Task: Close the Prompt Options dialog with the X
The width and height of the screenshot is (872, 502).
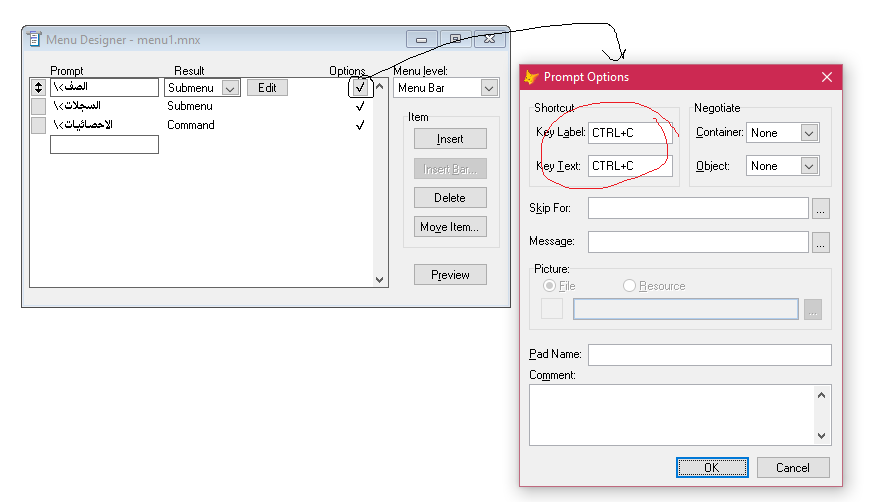Action: click(827, 77)
